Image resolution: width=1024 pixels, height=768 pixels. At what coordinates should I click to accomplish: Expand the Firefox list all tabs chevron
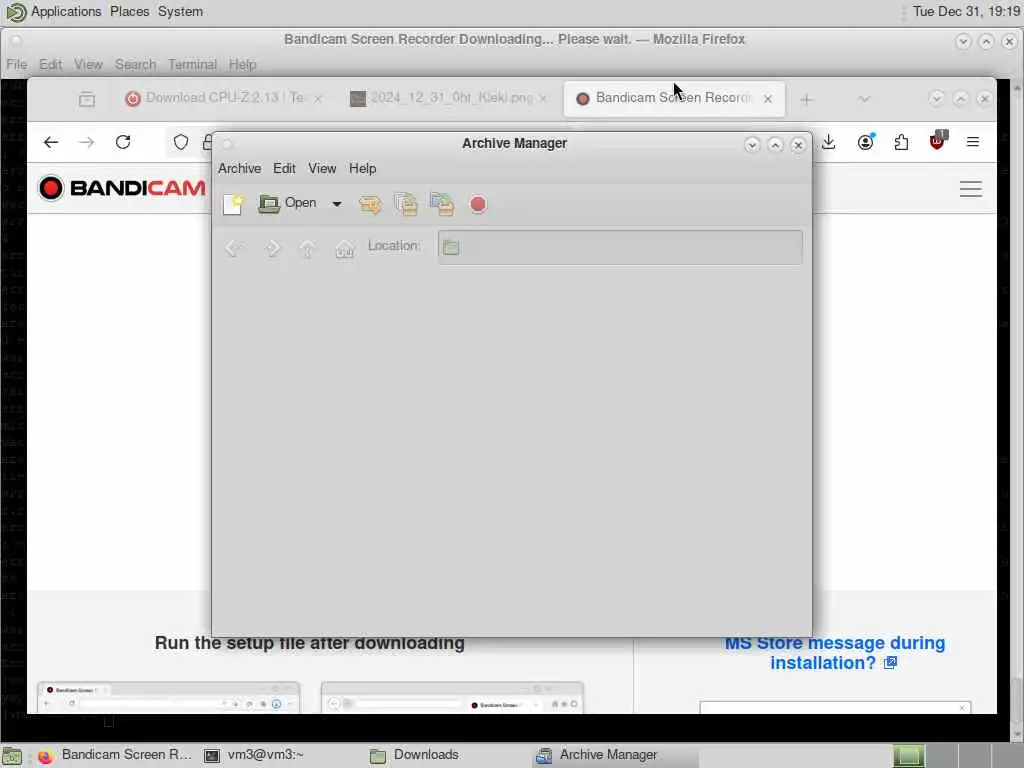(x=865, y=99)
